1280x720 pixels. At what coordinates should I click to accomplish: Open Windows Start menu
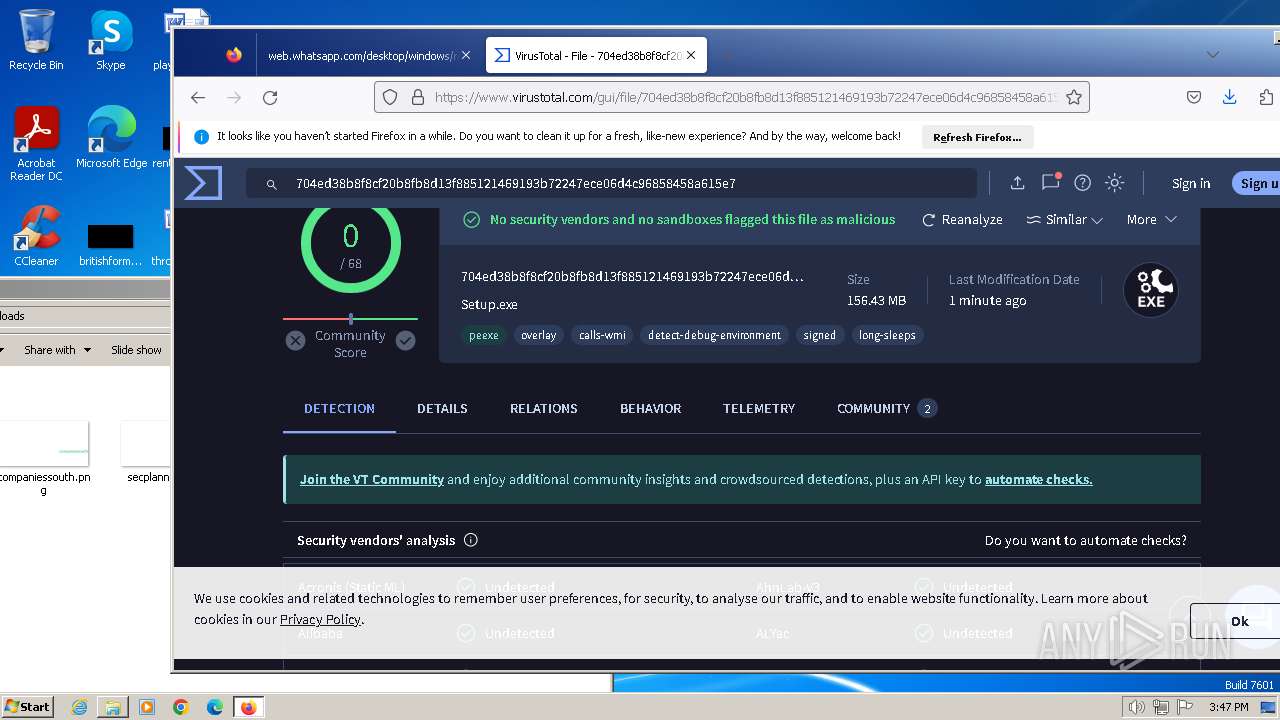pyautogui.click(x=27, y=707)
